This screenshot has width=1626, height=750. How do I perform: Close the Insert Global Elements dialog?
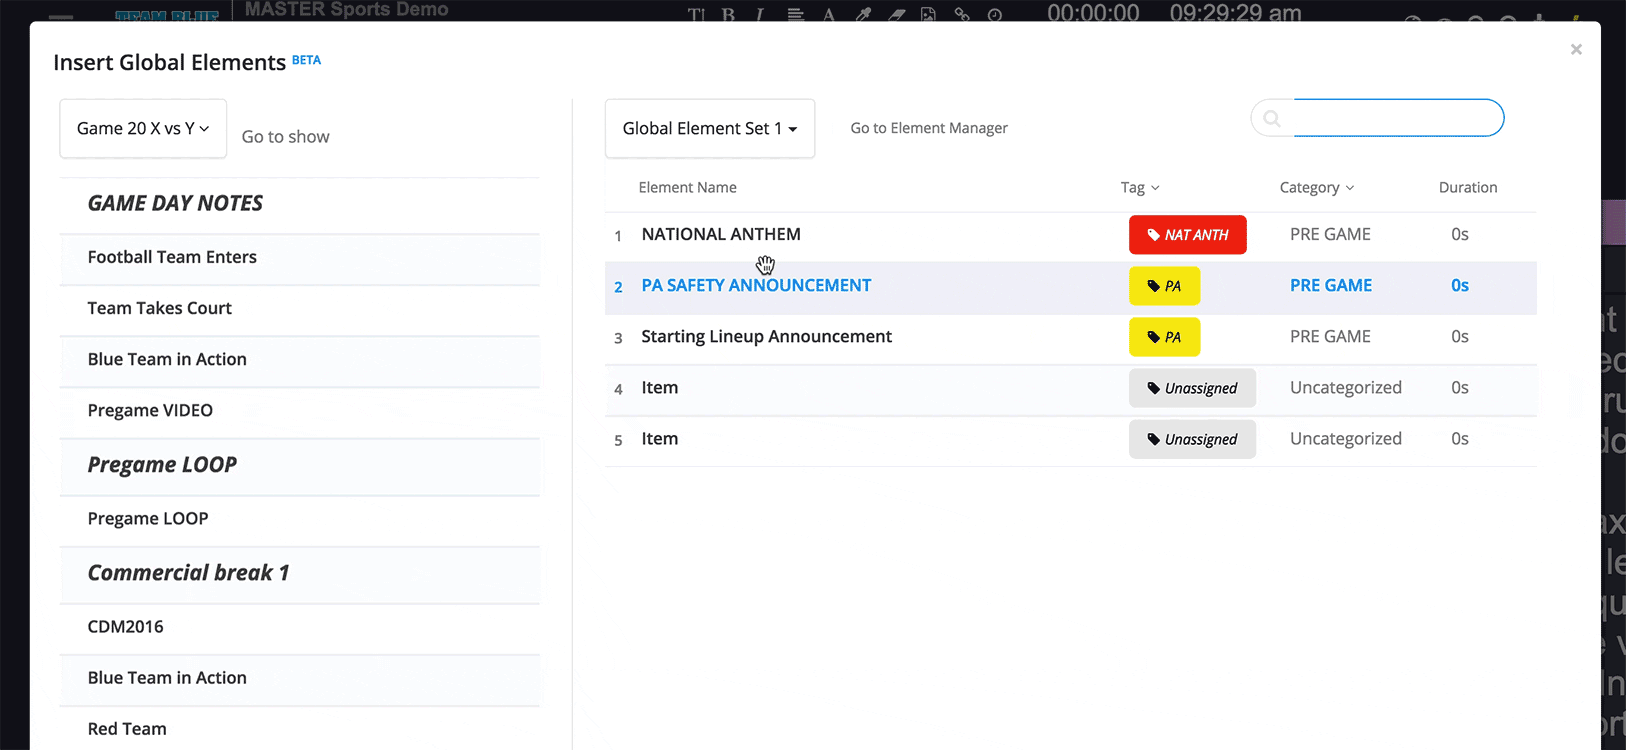point(1576,49)
